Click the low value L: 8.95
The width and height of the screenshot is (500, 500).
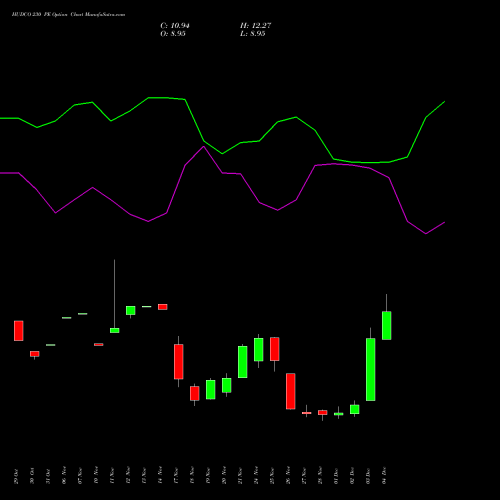click(x=253, y=34)
